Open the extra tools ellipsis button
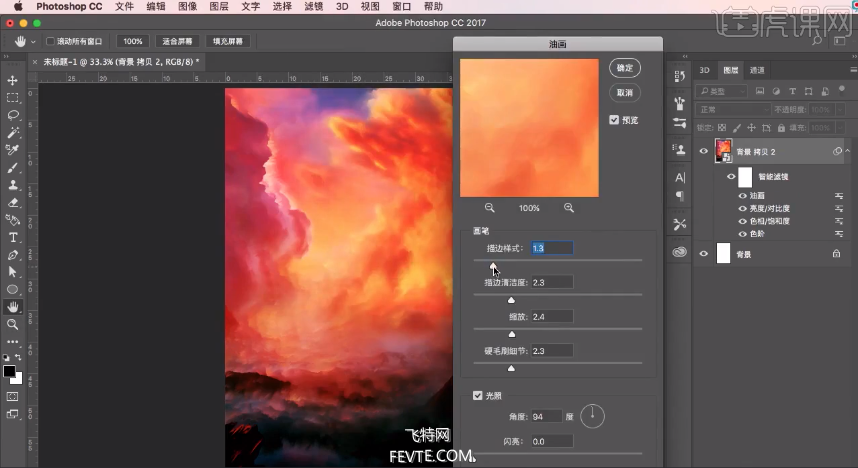Screen dimensions: 858x468 coord(13,342)
